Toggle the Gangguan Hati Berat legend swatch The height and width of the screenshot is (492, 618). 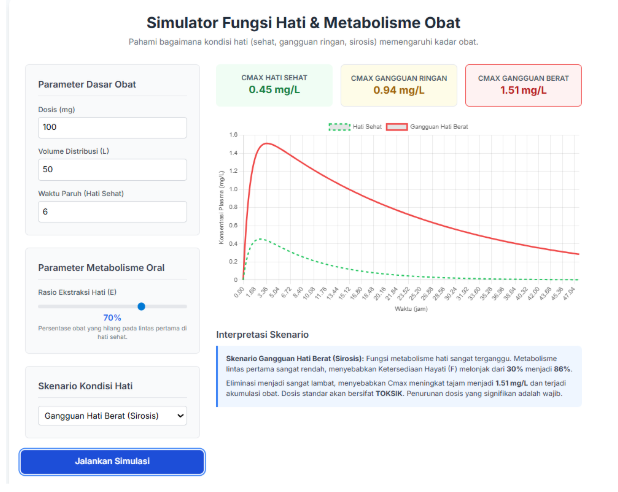(396, 127)
